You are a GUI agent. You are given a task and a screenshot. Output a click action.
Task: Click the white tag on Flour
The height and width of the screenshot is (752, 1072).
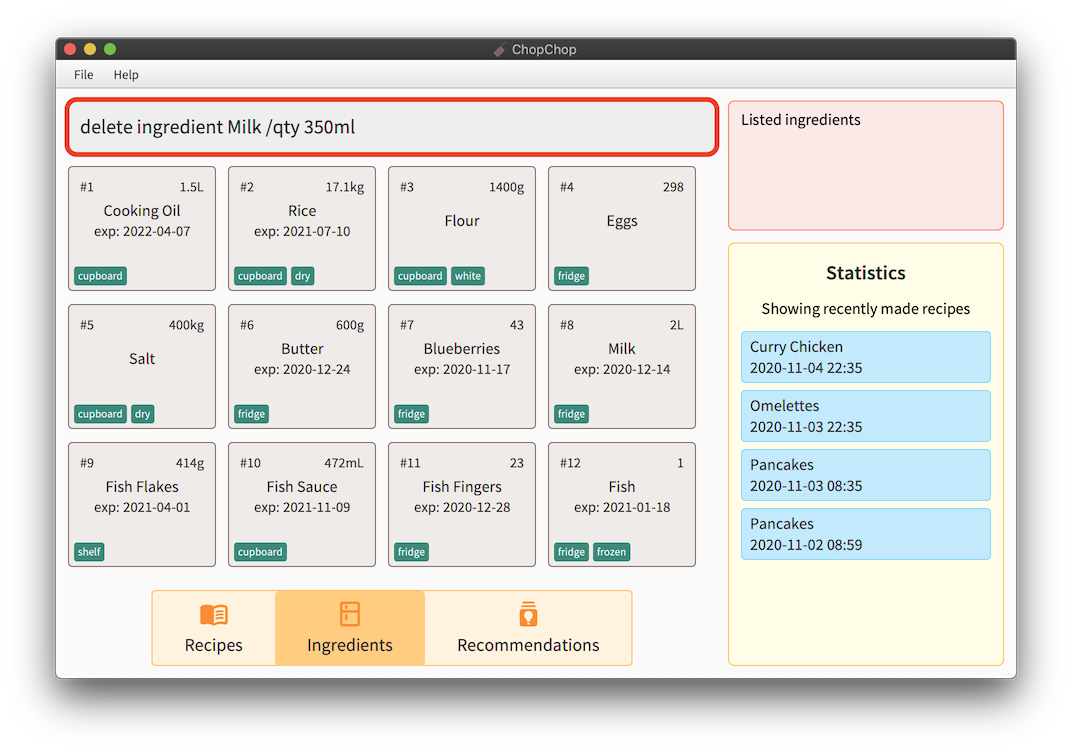click(x=468, y=276)
